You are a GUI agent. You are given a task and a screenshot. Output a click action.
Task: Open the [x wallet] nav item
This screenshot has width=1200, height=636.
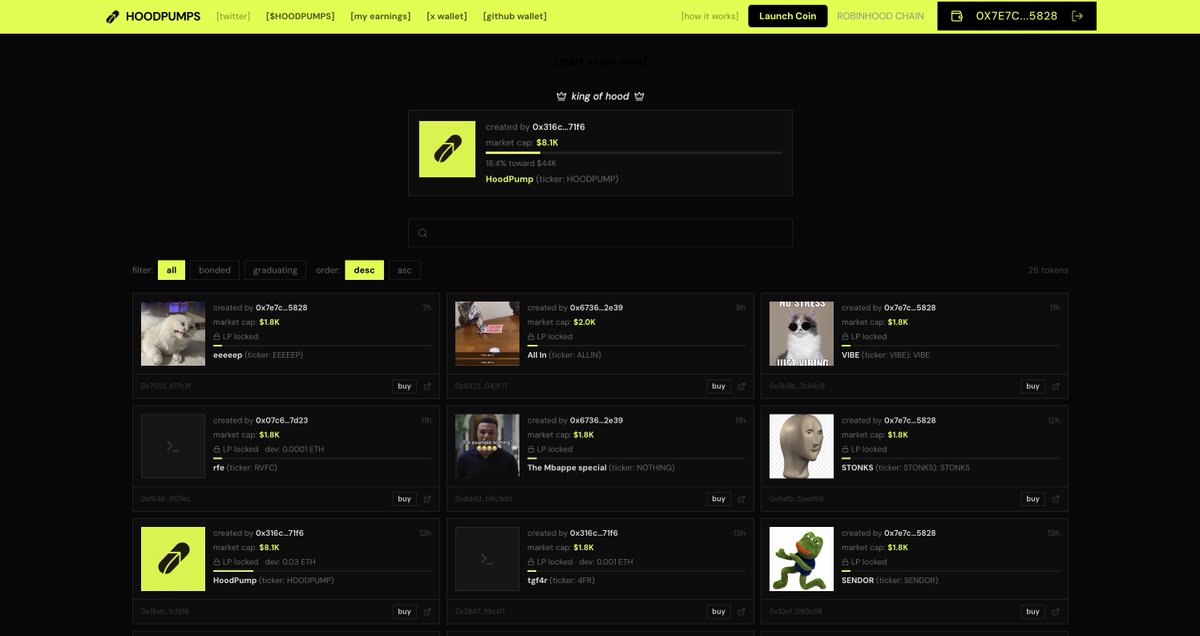coord(447,16)
